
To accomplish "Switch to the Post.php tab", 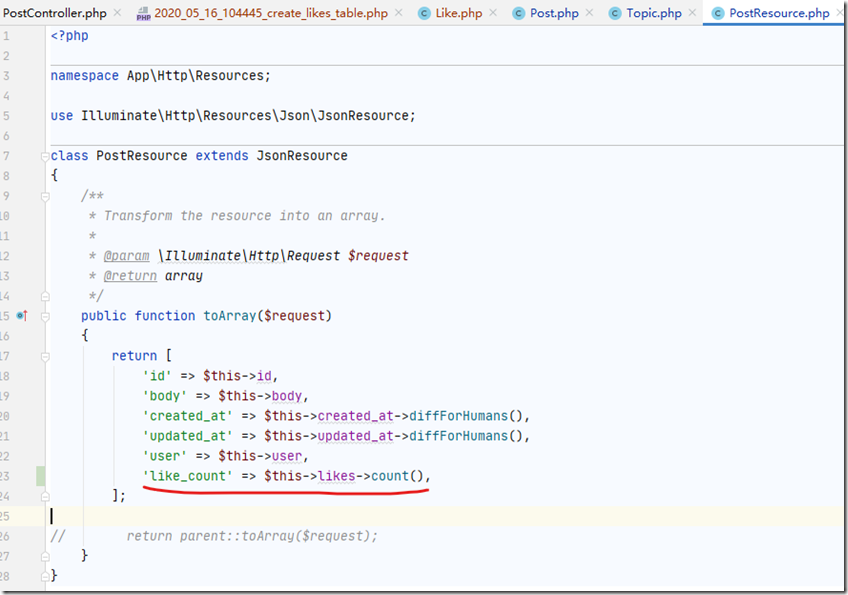I will point(554,13).
